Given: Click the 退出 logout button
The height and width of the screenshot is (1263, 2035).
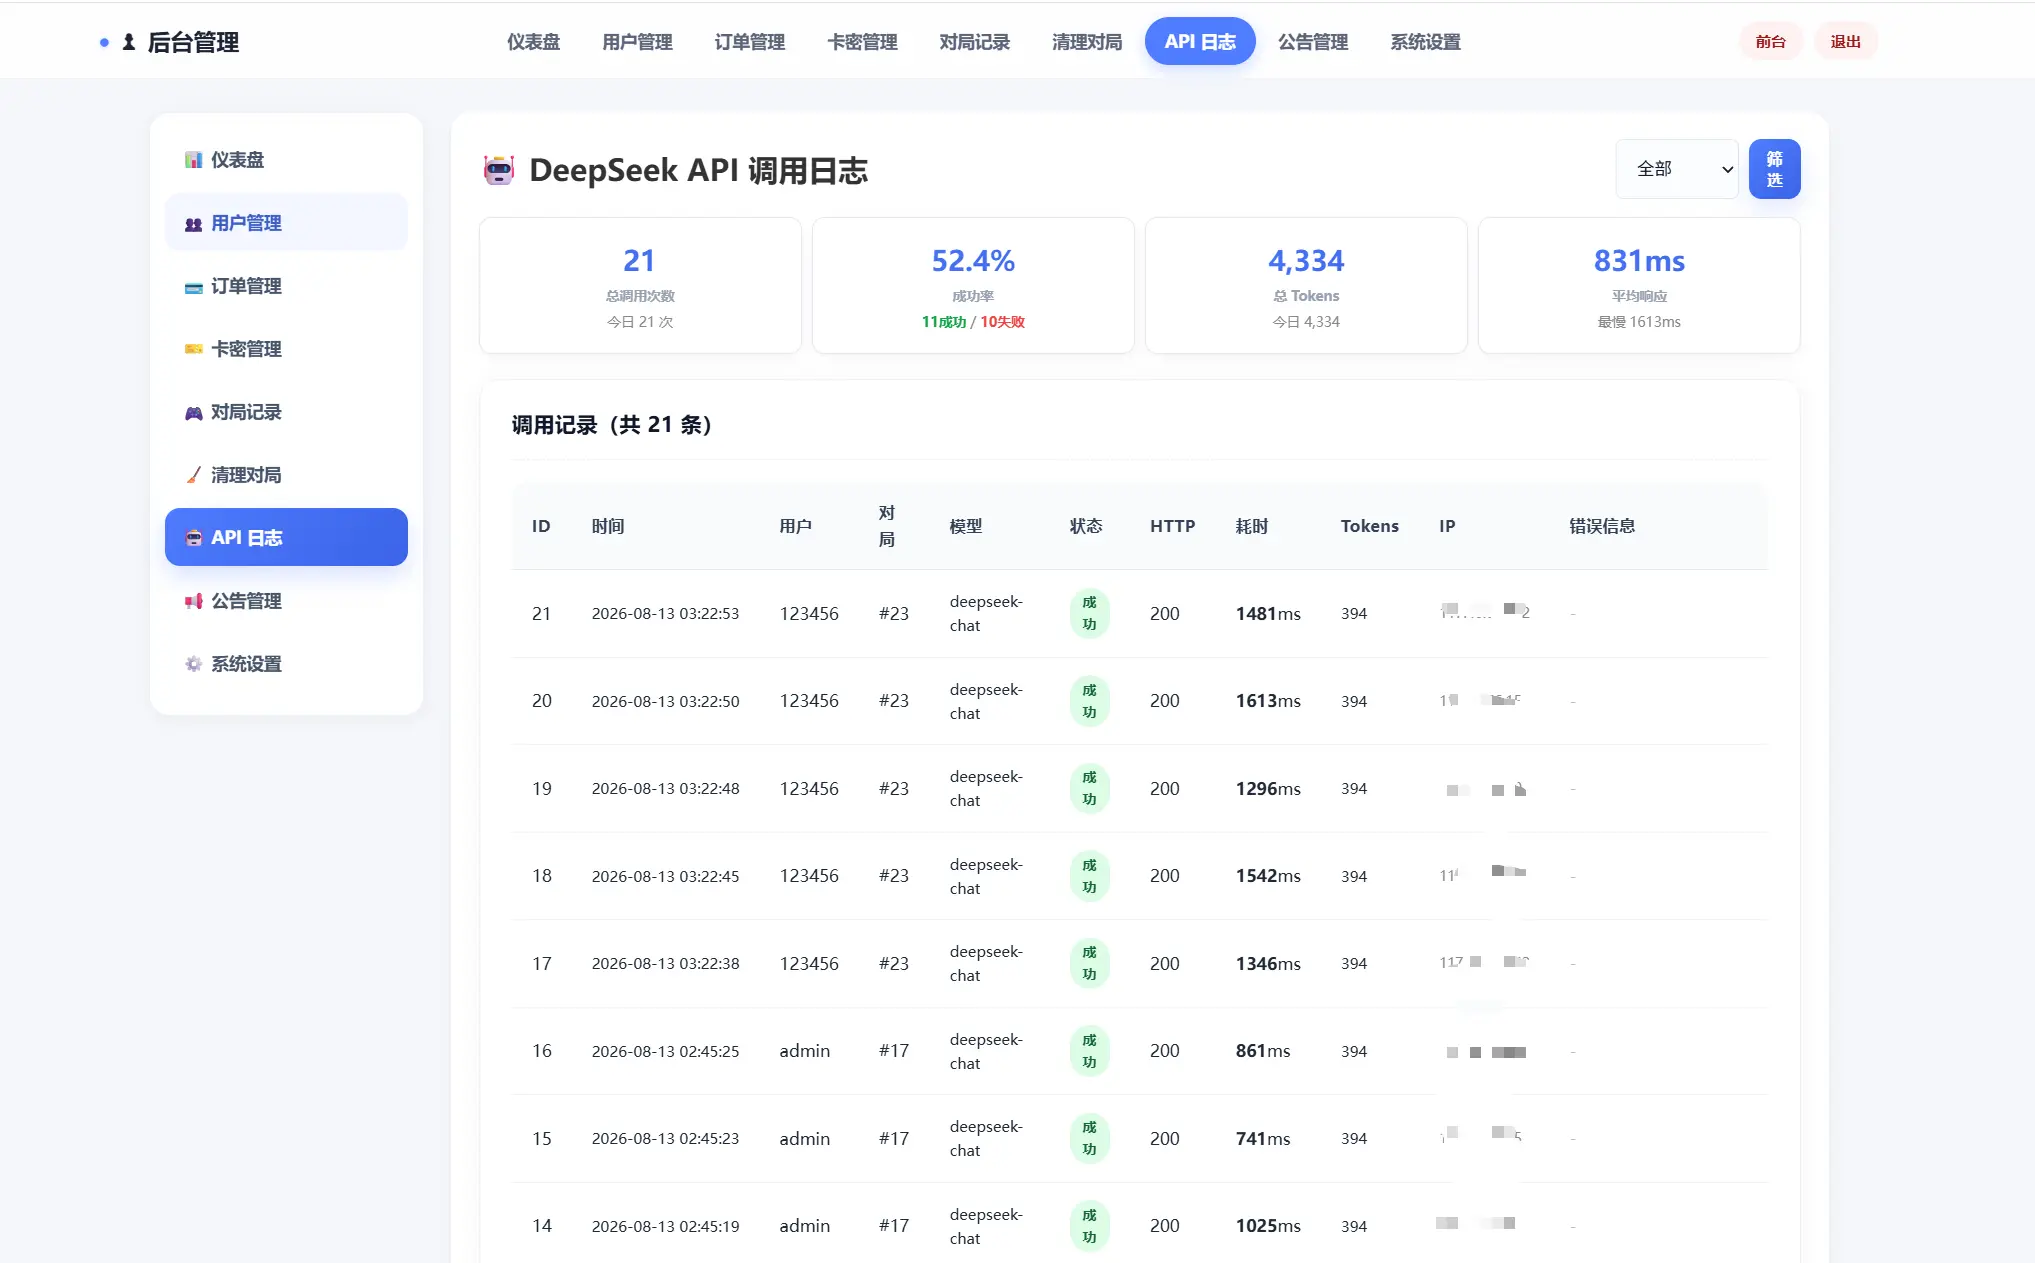Looking at the screenshot, I should (x=1845, y=42).
